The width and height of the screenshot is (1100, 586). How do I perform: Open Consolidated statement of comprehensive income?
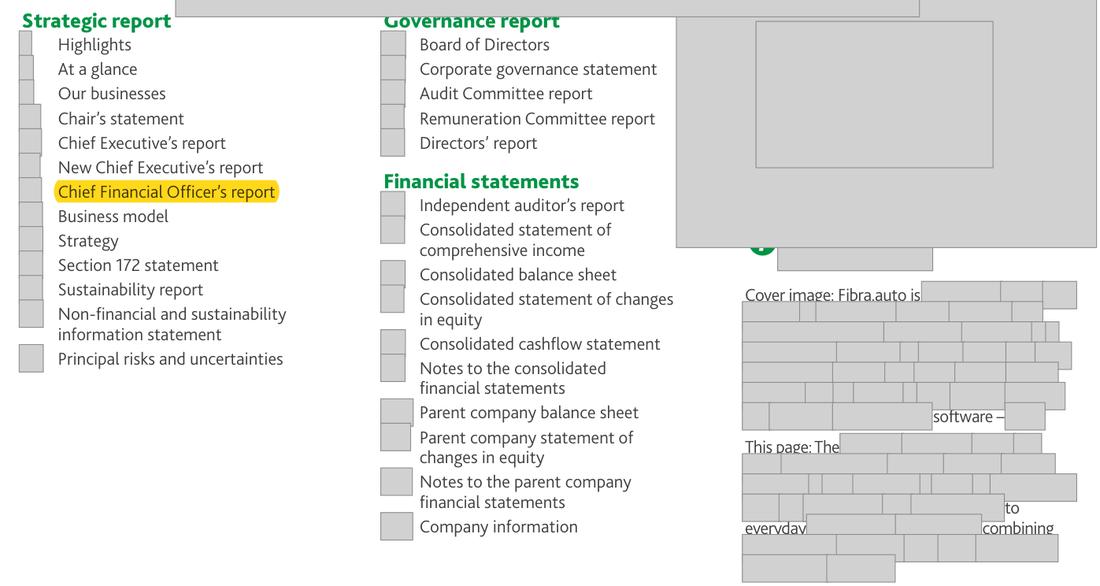point(516,240)
